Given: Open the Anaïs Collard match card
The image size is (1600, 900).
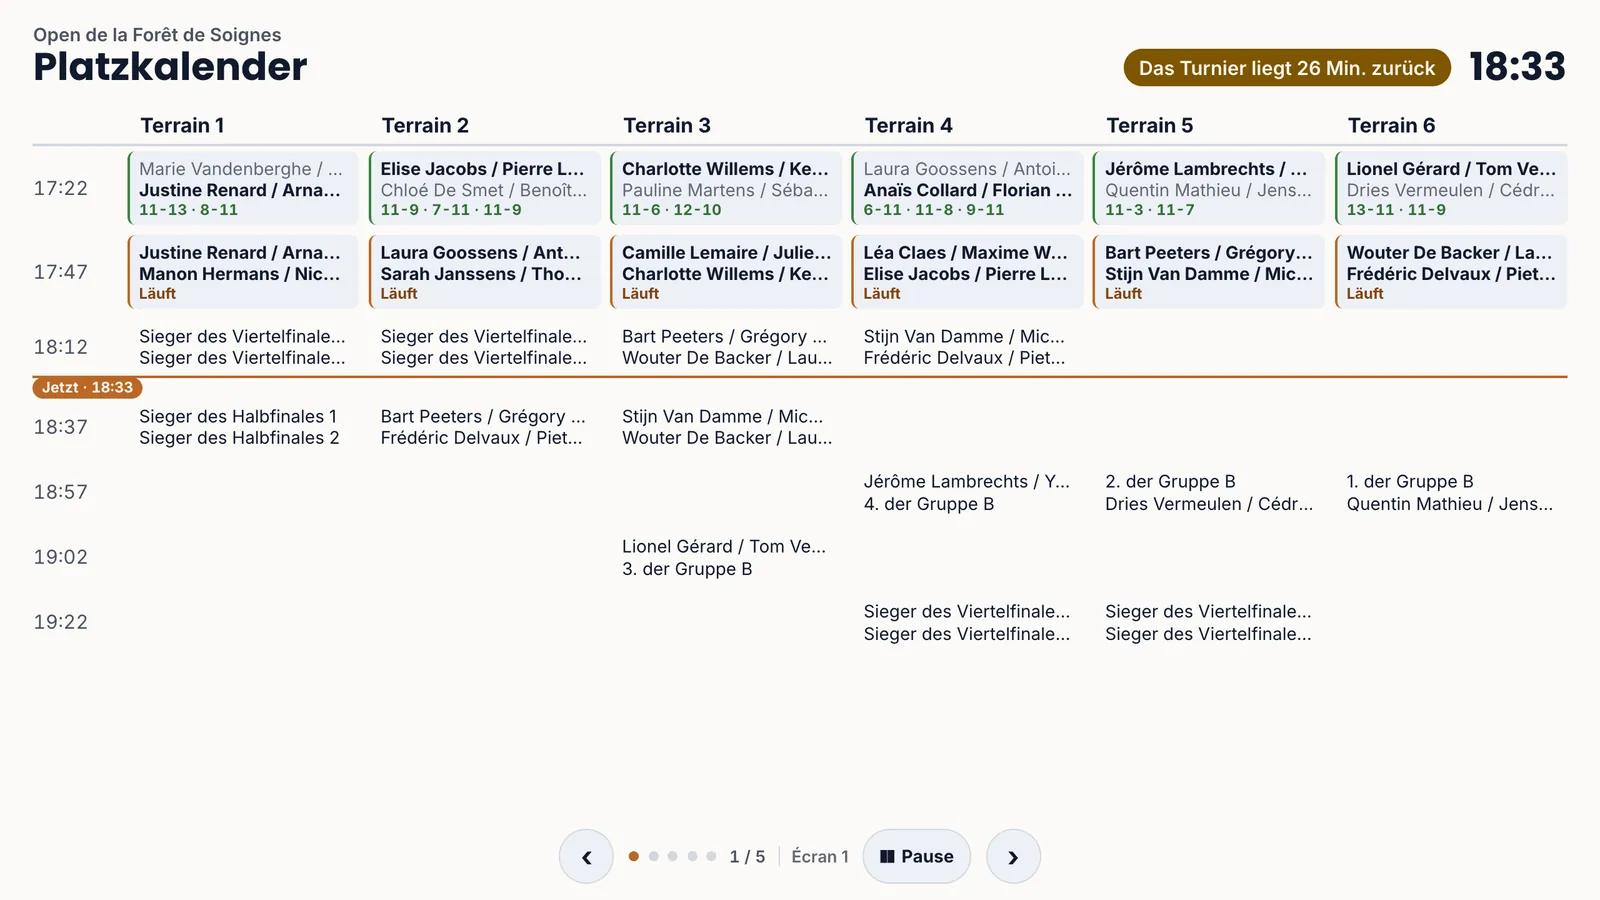Looking at the screenshot, I should (968, 188).
